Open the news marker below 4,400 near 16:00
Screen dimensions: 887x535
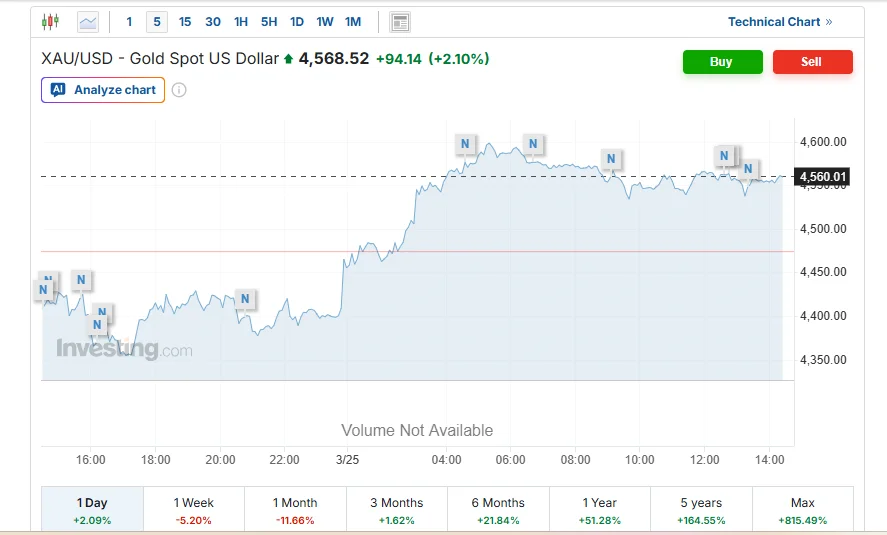(98, 324)
